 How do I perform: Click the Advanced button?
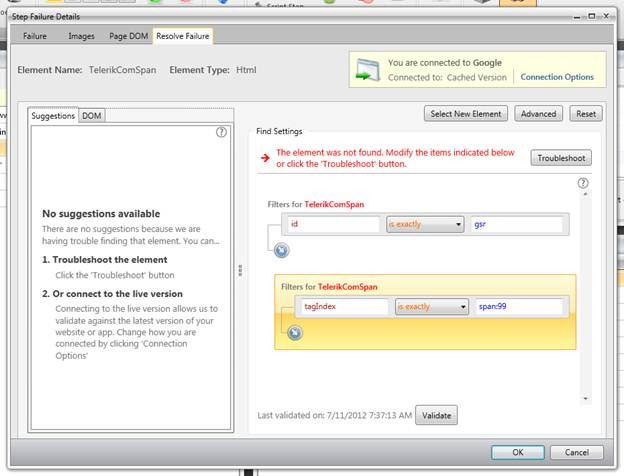click(x=538, y=113)
